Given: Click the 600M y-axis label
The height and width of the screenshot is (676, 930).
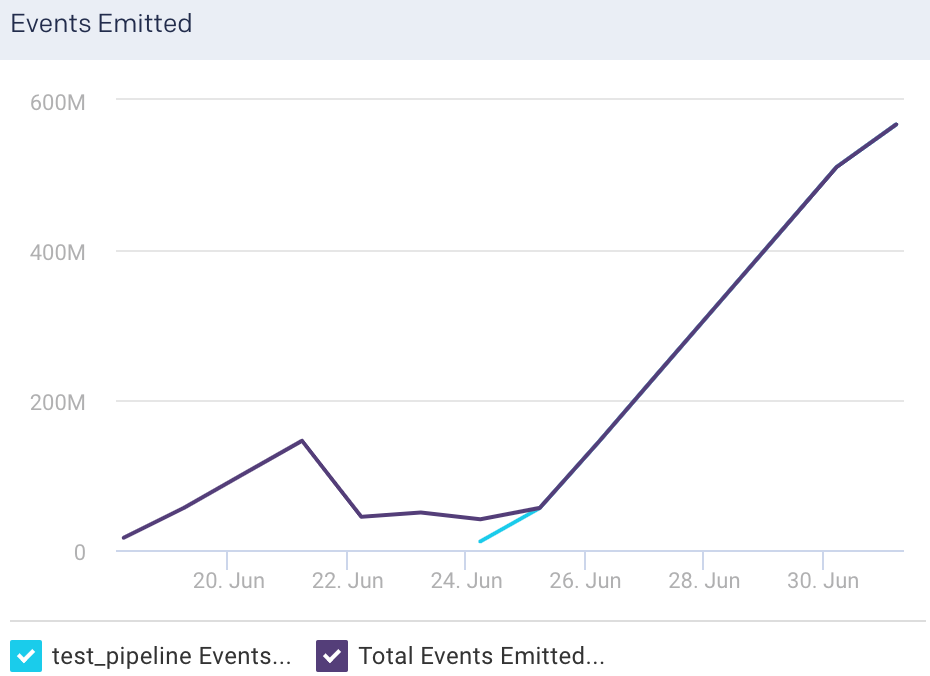Looking at the screenshot, I should [x=58, y=103].
